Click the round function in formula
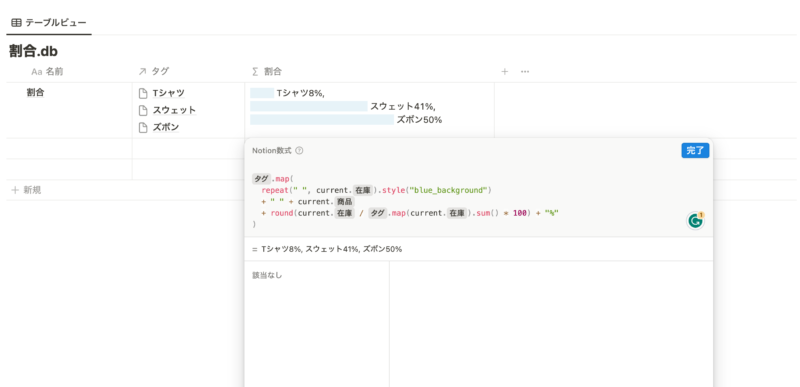This screenshot has height=387, width=800. (282, 213)
